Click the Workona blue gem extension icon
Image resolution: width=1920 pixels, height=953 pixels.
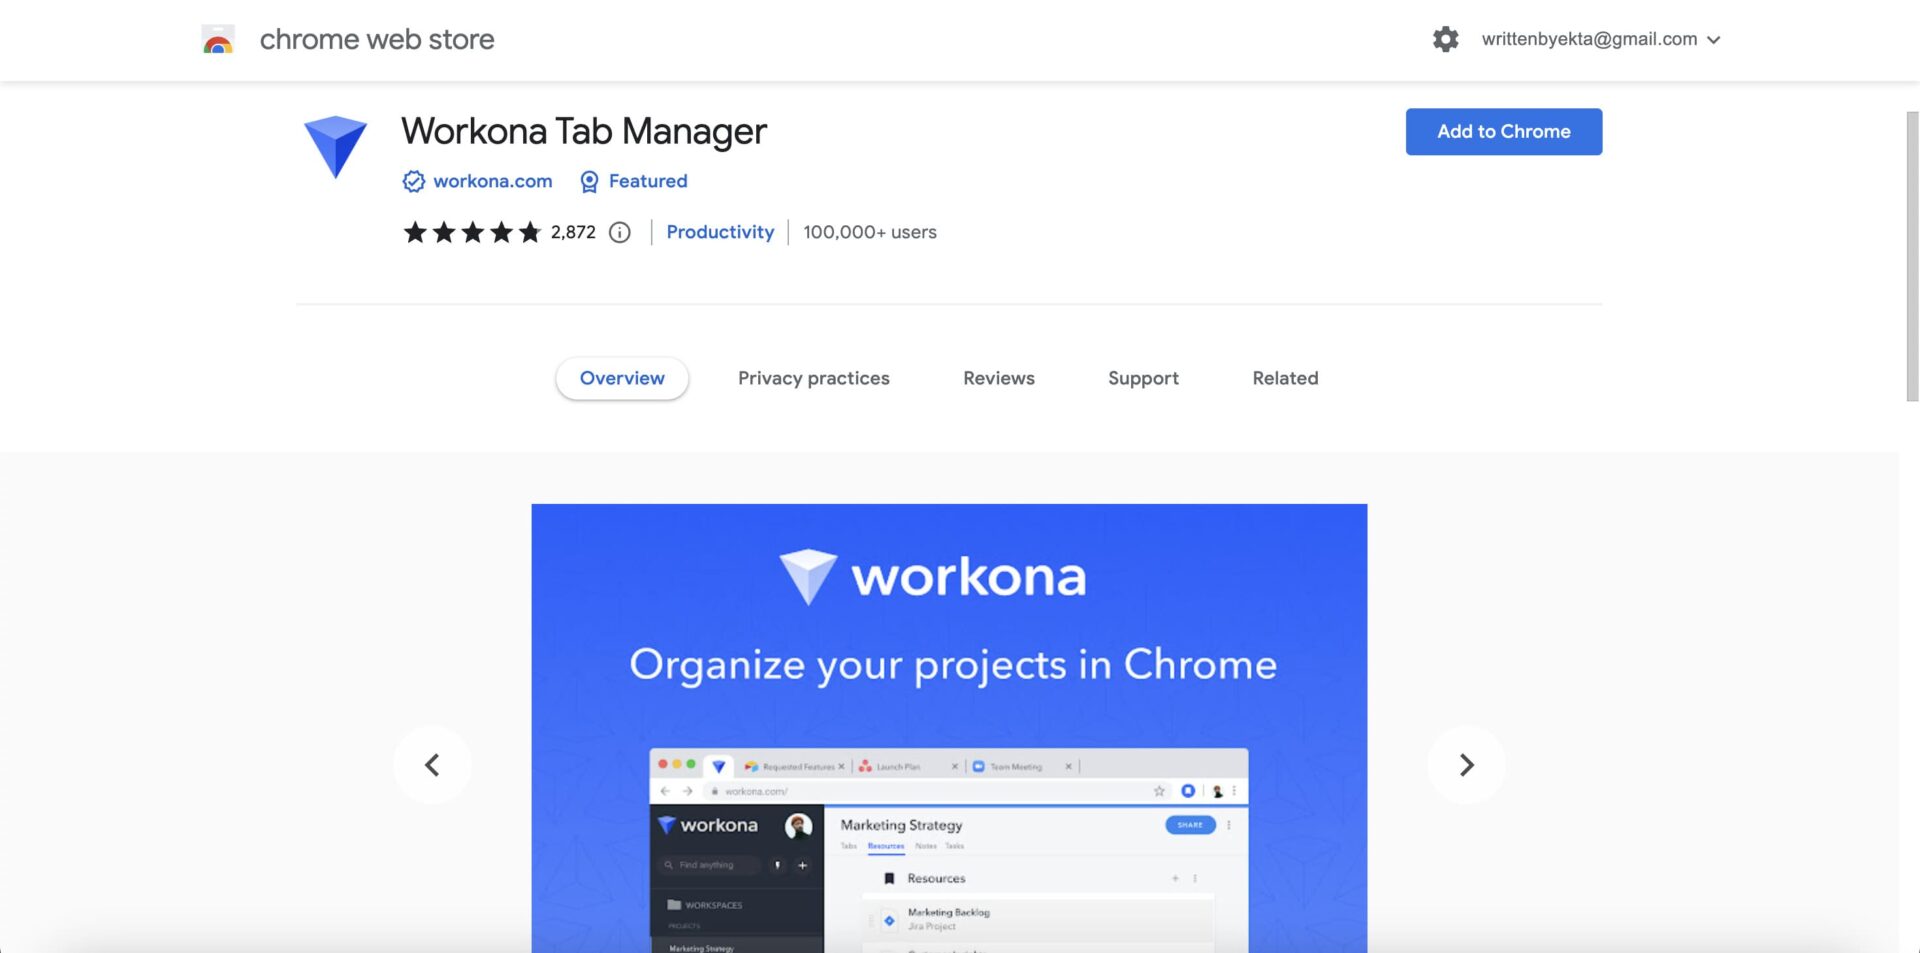335,147
